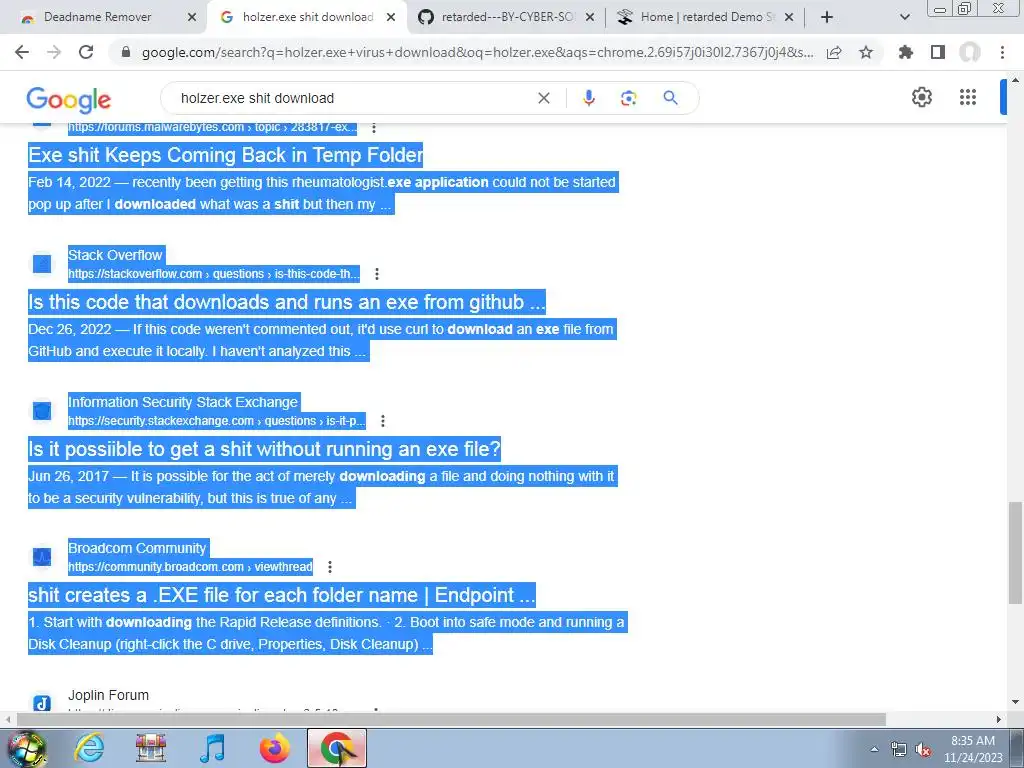The height and width of the screenshot is (768, 1024).
Task: Open tab search dropdown arrow
Action: [904, 17]
